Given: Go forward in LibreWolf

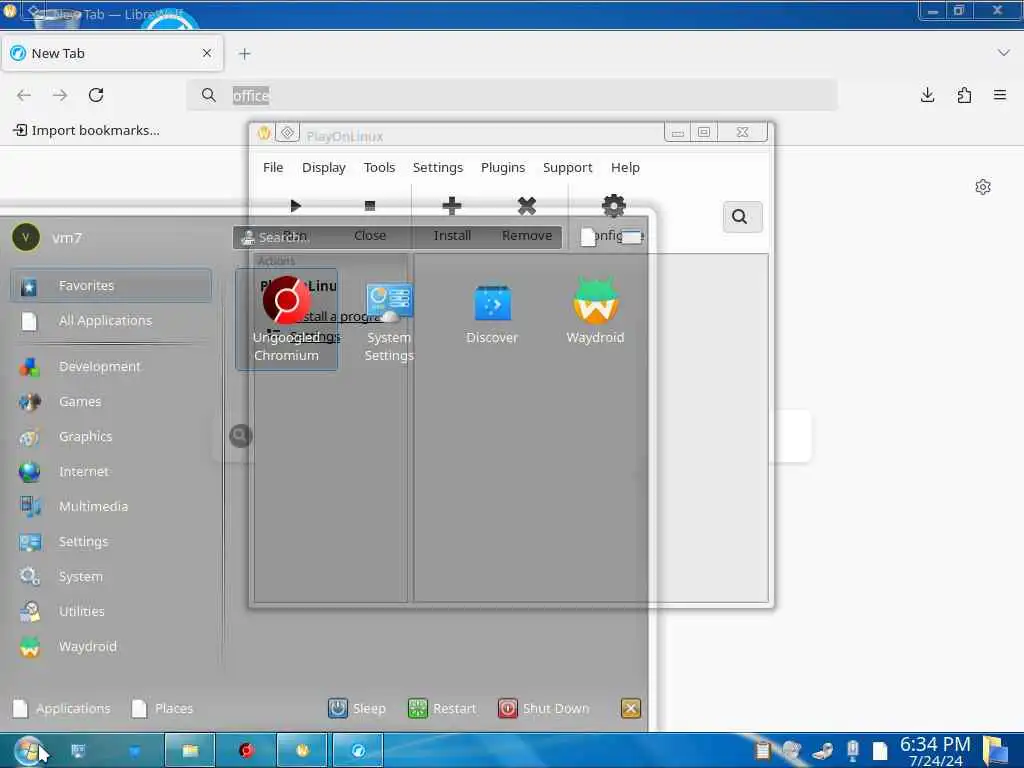Looking at the screenshot, I should tap(60, 95).
